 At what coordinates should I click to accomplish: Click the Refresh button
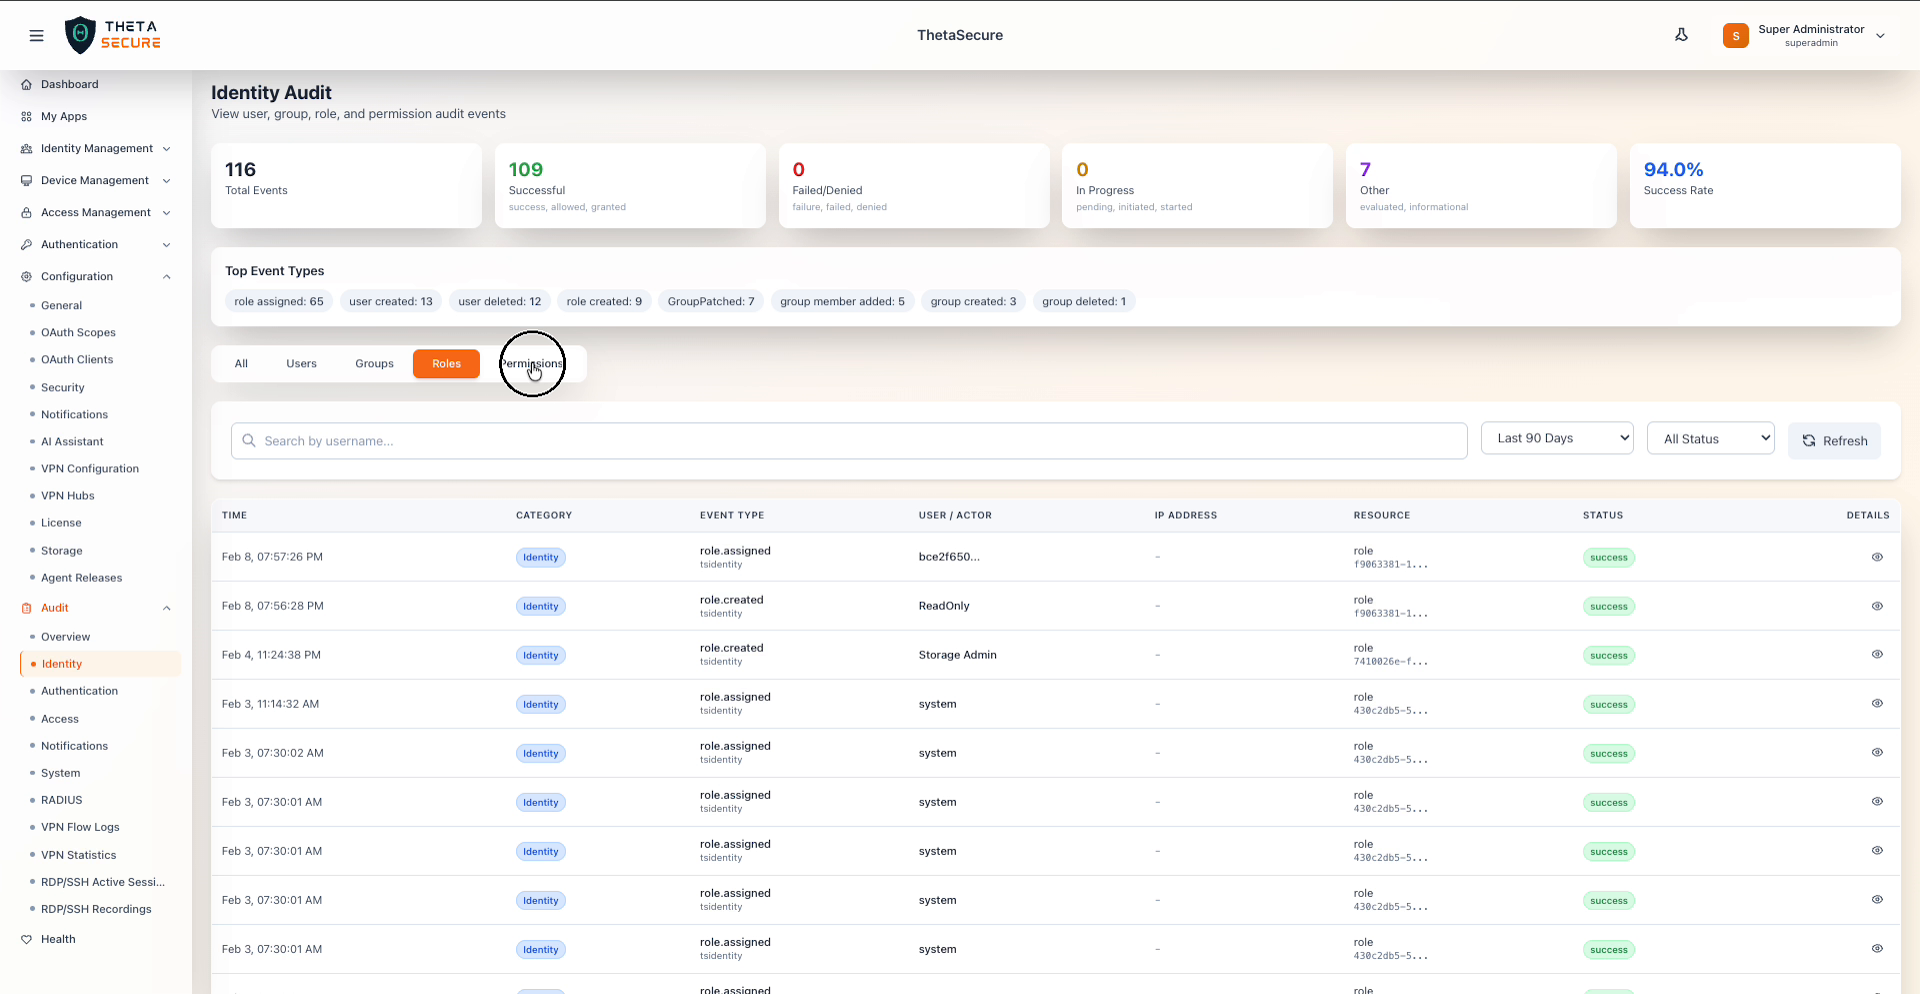point(1834,441)
